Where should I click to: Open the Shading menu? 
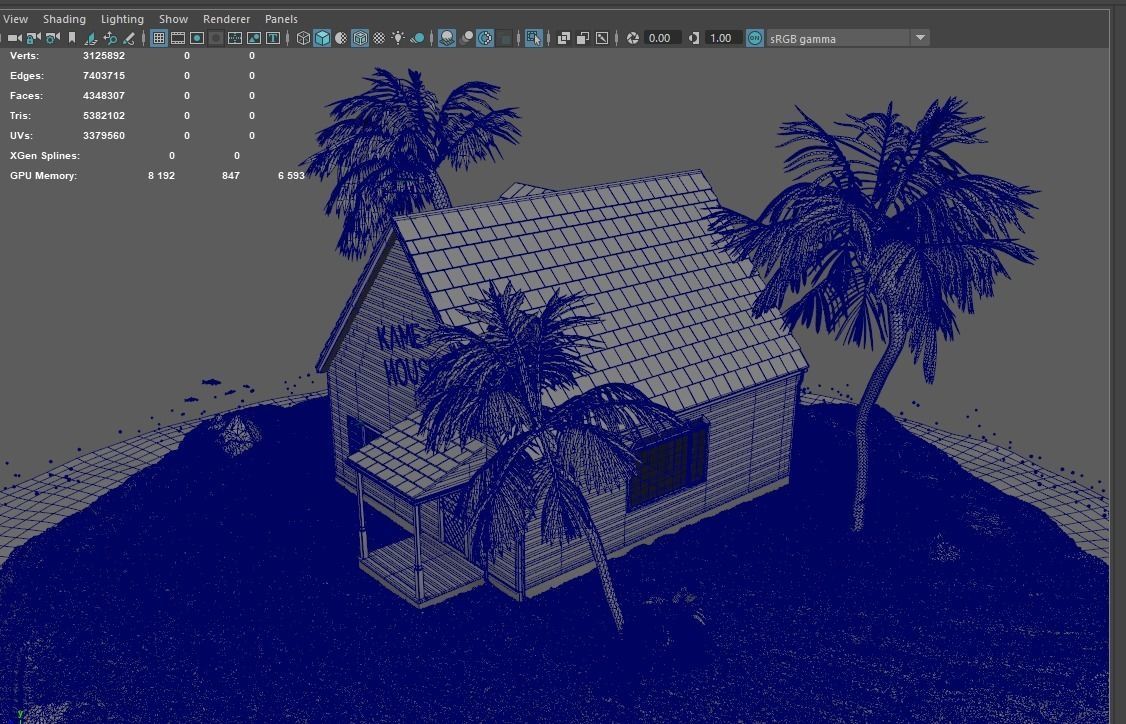pos(64,19)
